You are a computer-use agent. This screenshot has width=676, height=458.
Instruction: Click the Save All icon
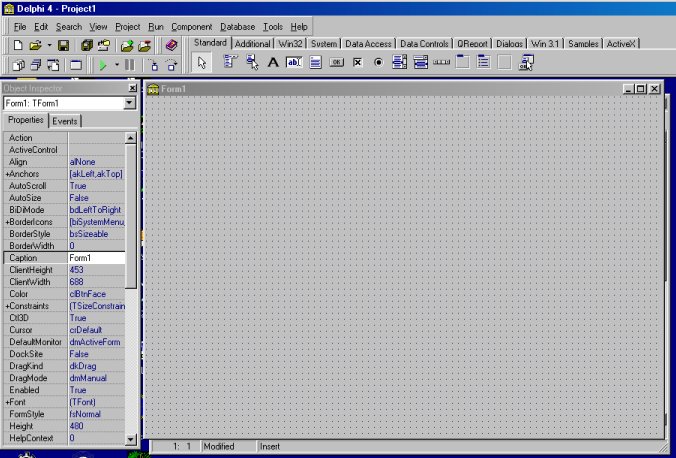coord(87,45)
